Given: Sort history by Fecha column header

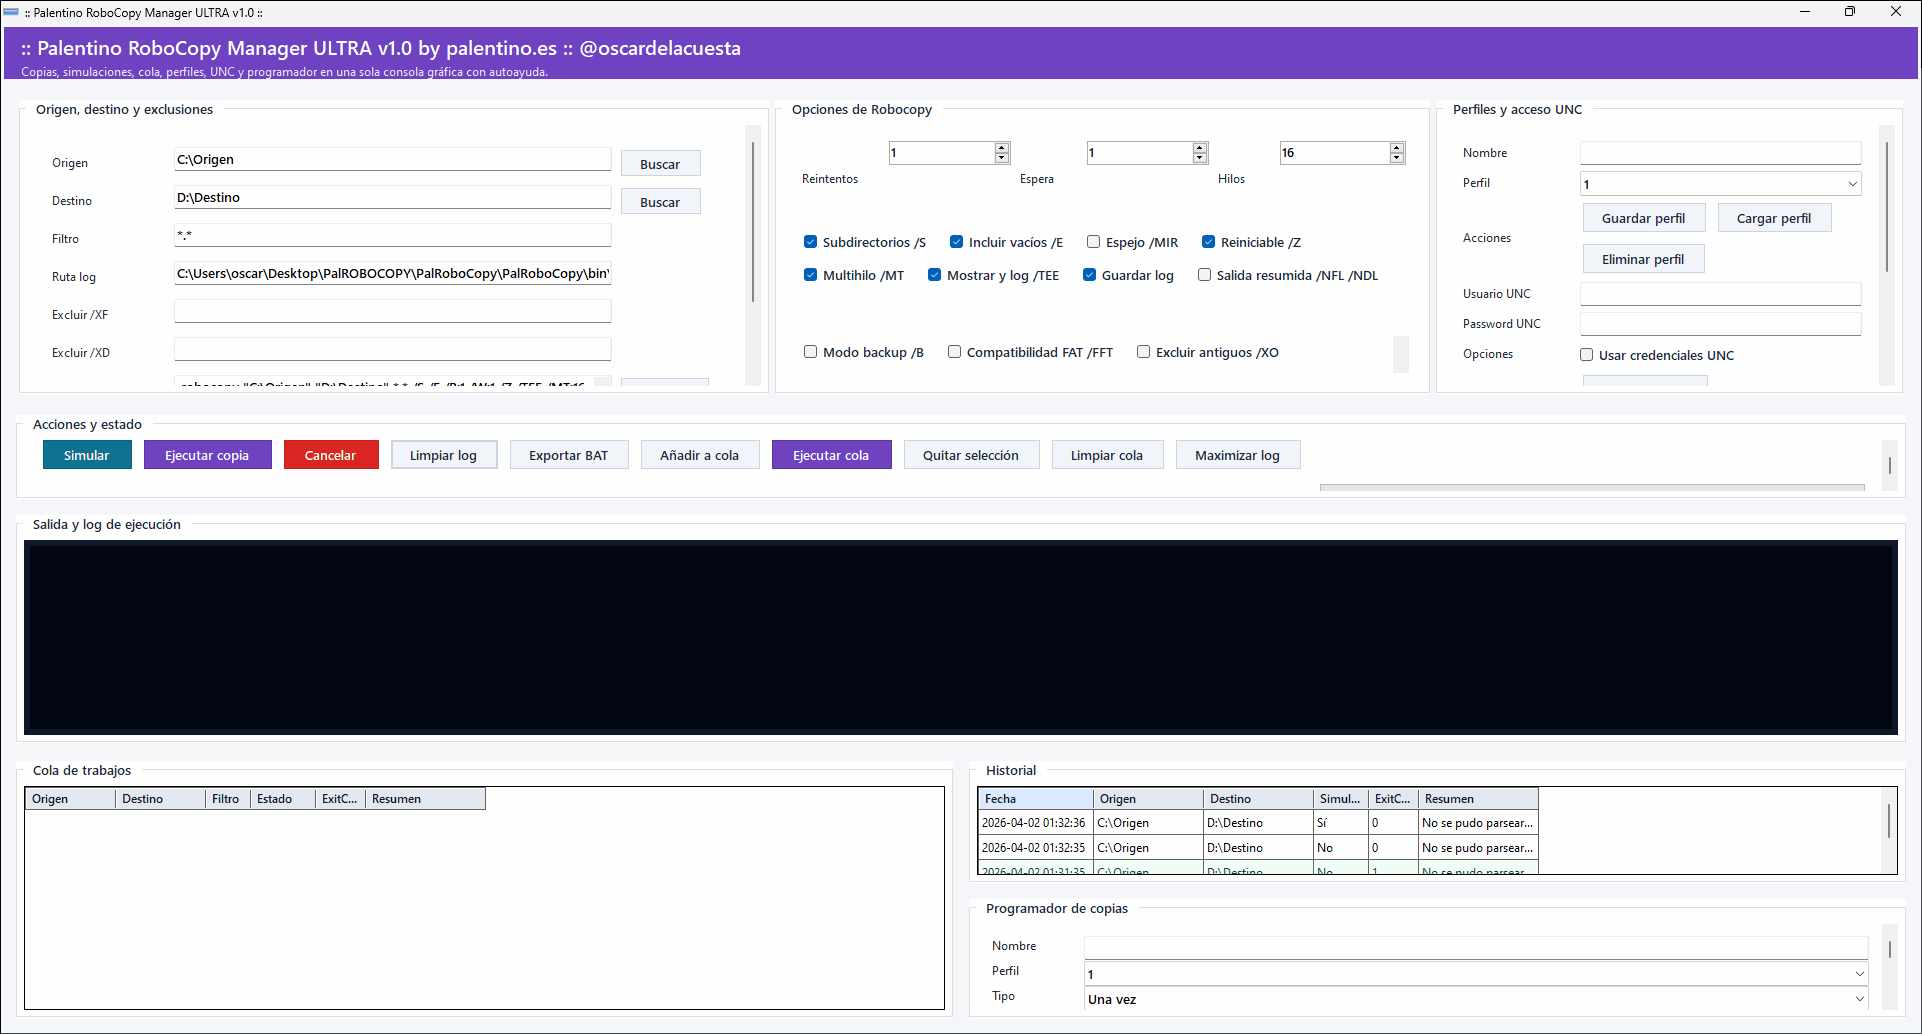Looking at the screenshot, I should point(1034,799).
